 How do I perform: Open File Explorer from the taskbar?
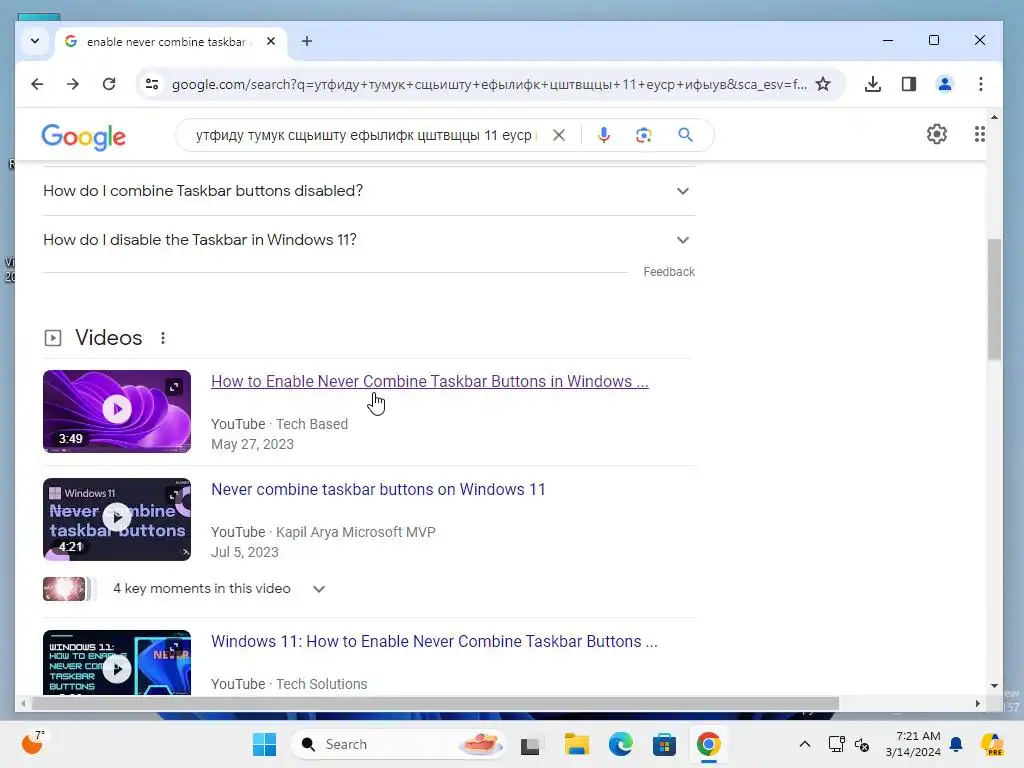coord(577,744)
